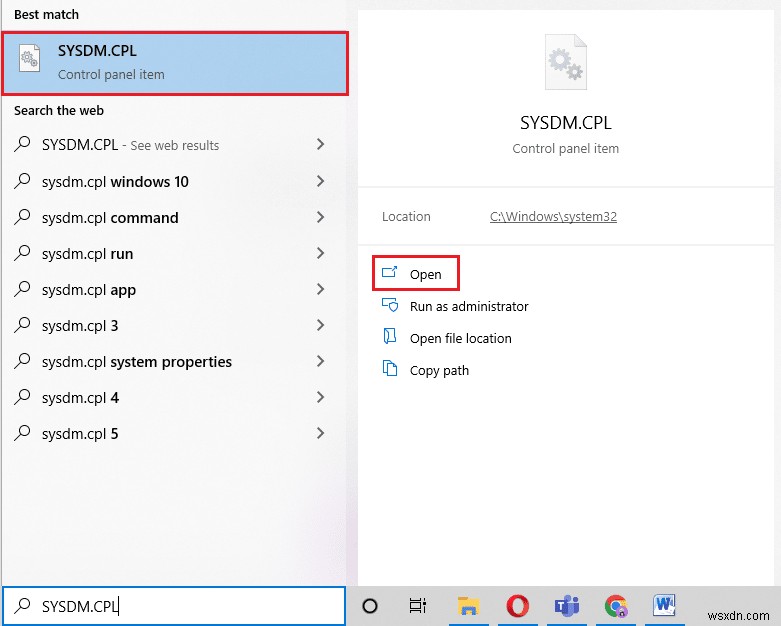Click the Copy path icon

(390, 368)
